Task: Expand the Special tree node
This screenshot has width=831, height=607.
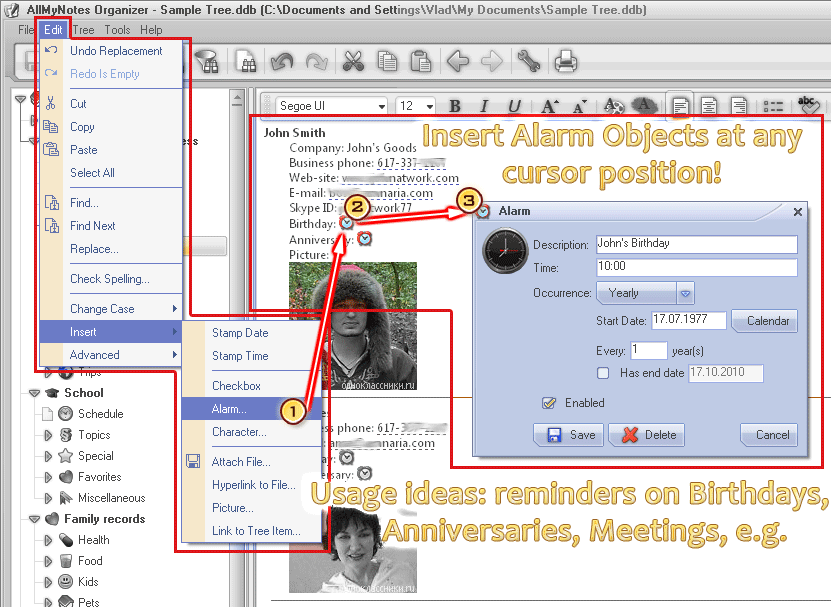Action: [x=48, y=456]
